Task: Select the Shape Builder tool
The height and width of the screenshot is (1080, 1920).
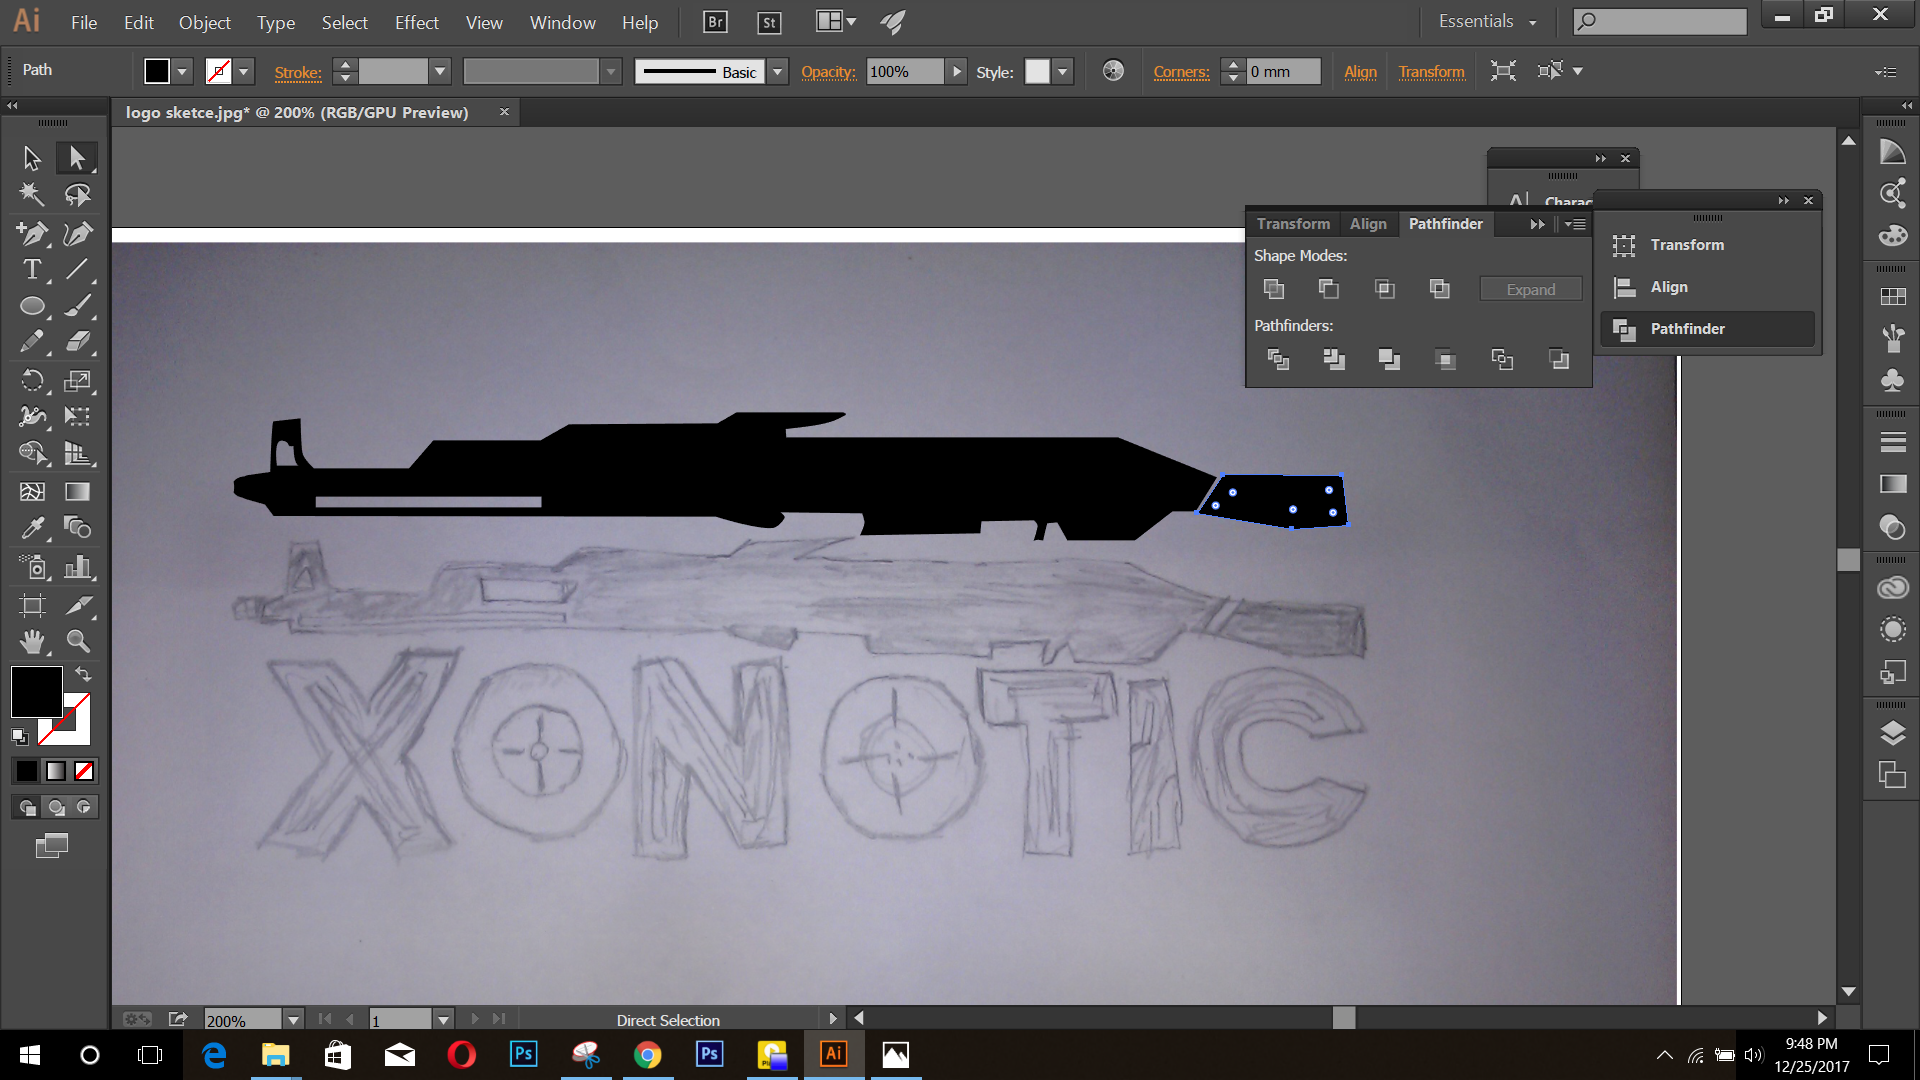Action: [32, 453]
